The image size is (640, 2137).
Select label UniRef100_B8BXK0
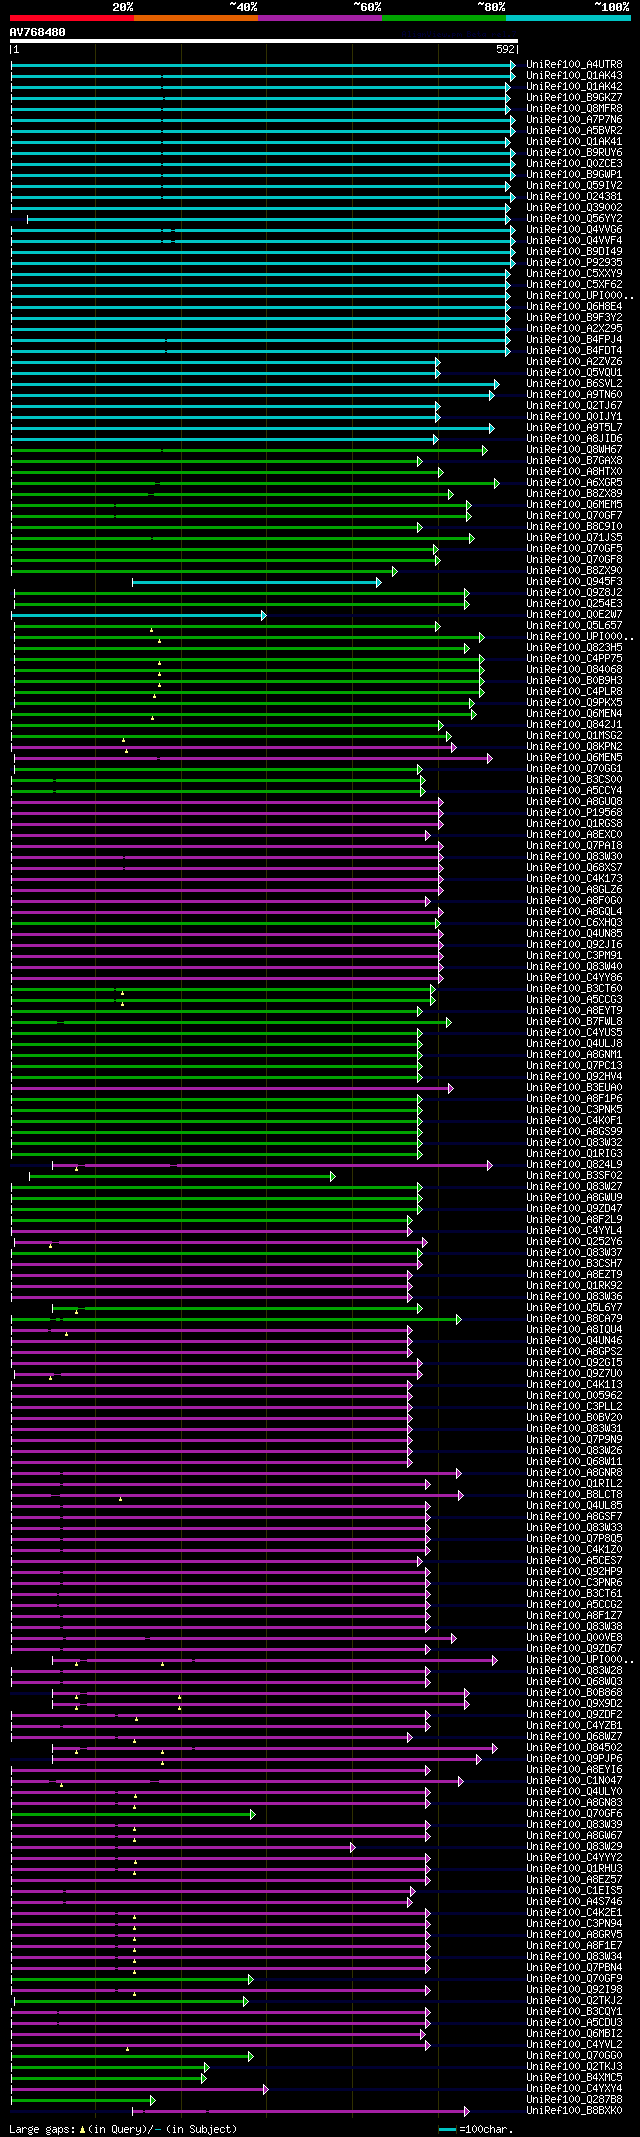point(574,2111)
